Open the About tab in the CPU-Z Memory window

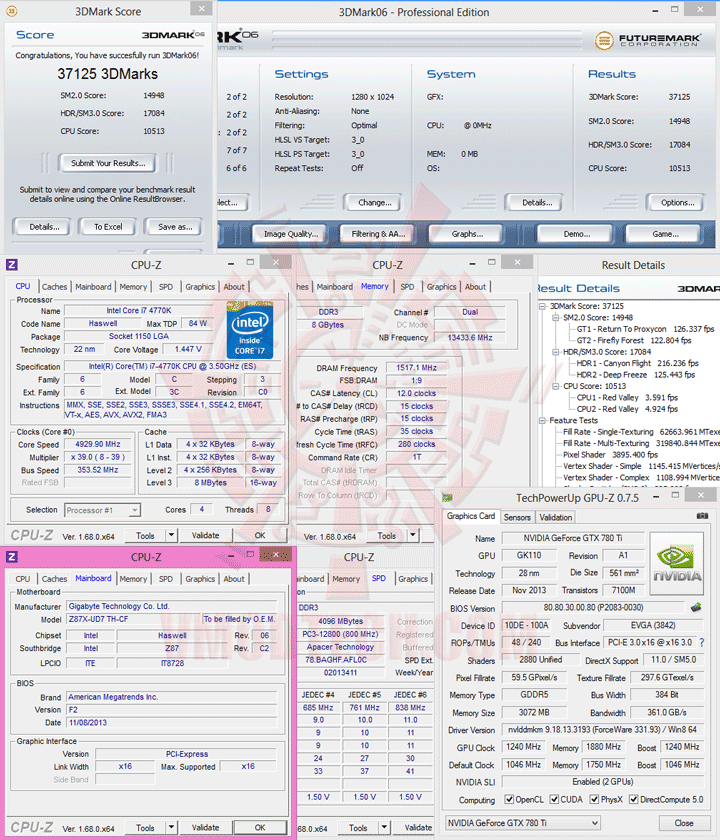pyautogui.click(x=475, y=287)
